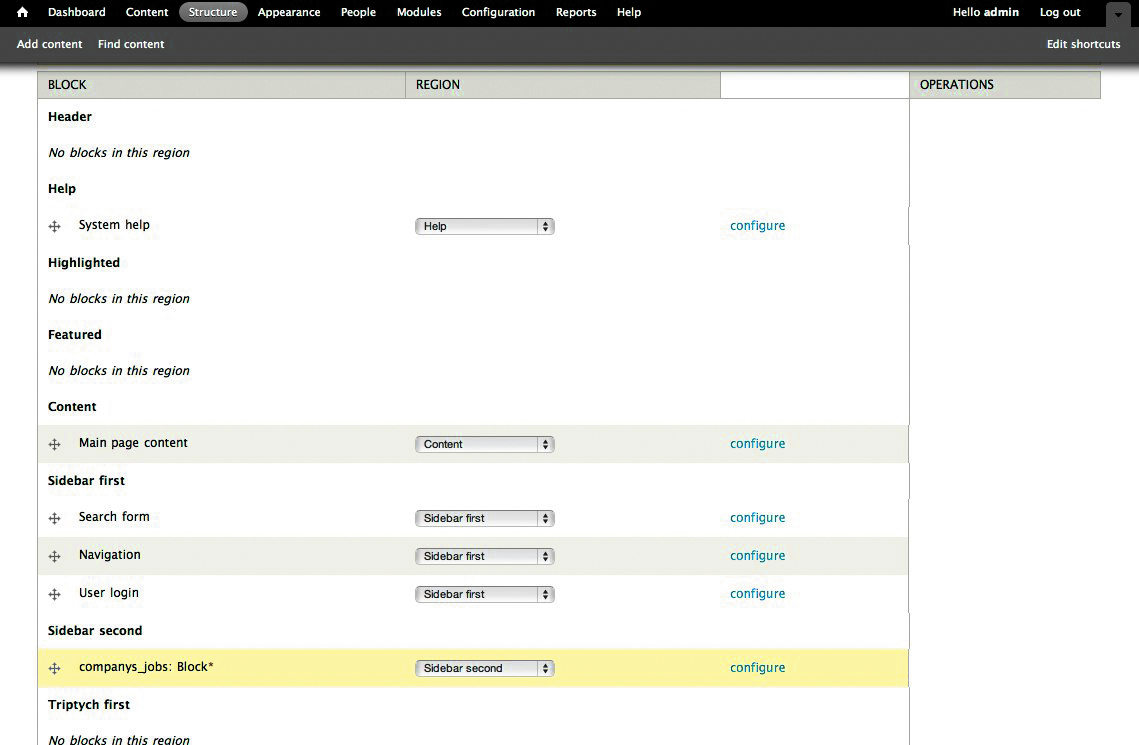Click the 'Highlighted' region heading
Screen dimensions: 1139x745
tap(84, 263)
